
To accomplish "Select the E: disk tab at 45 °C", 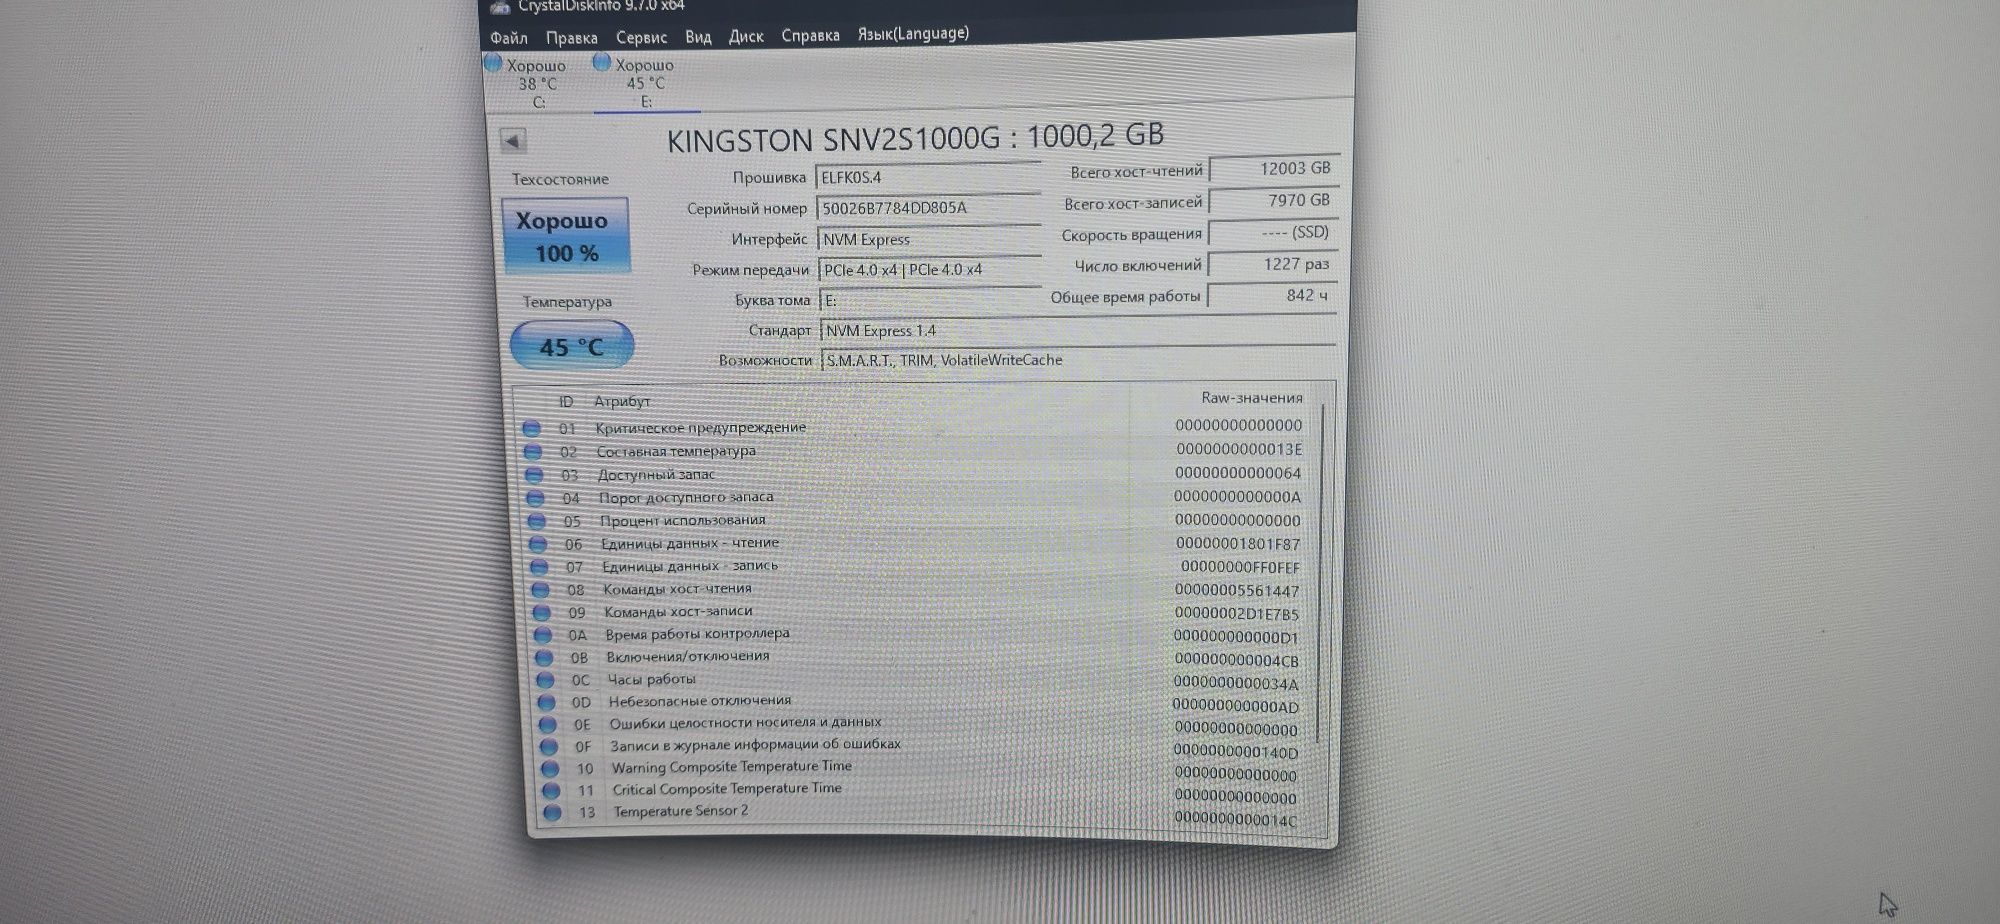I will point(645,83).
